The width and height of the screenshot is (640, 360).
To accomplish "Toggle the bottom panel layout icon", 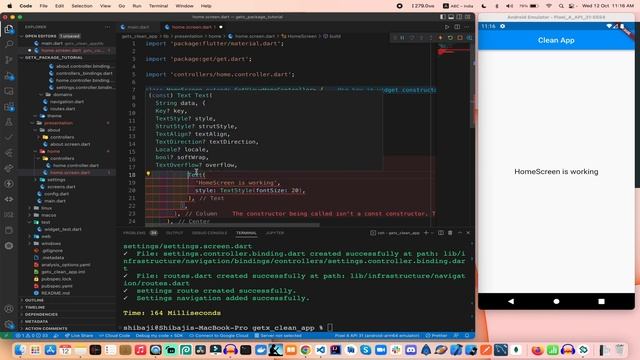I will (451, 17).
